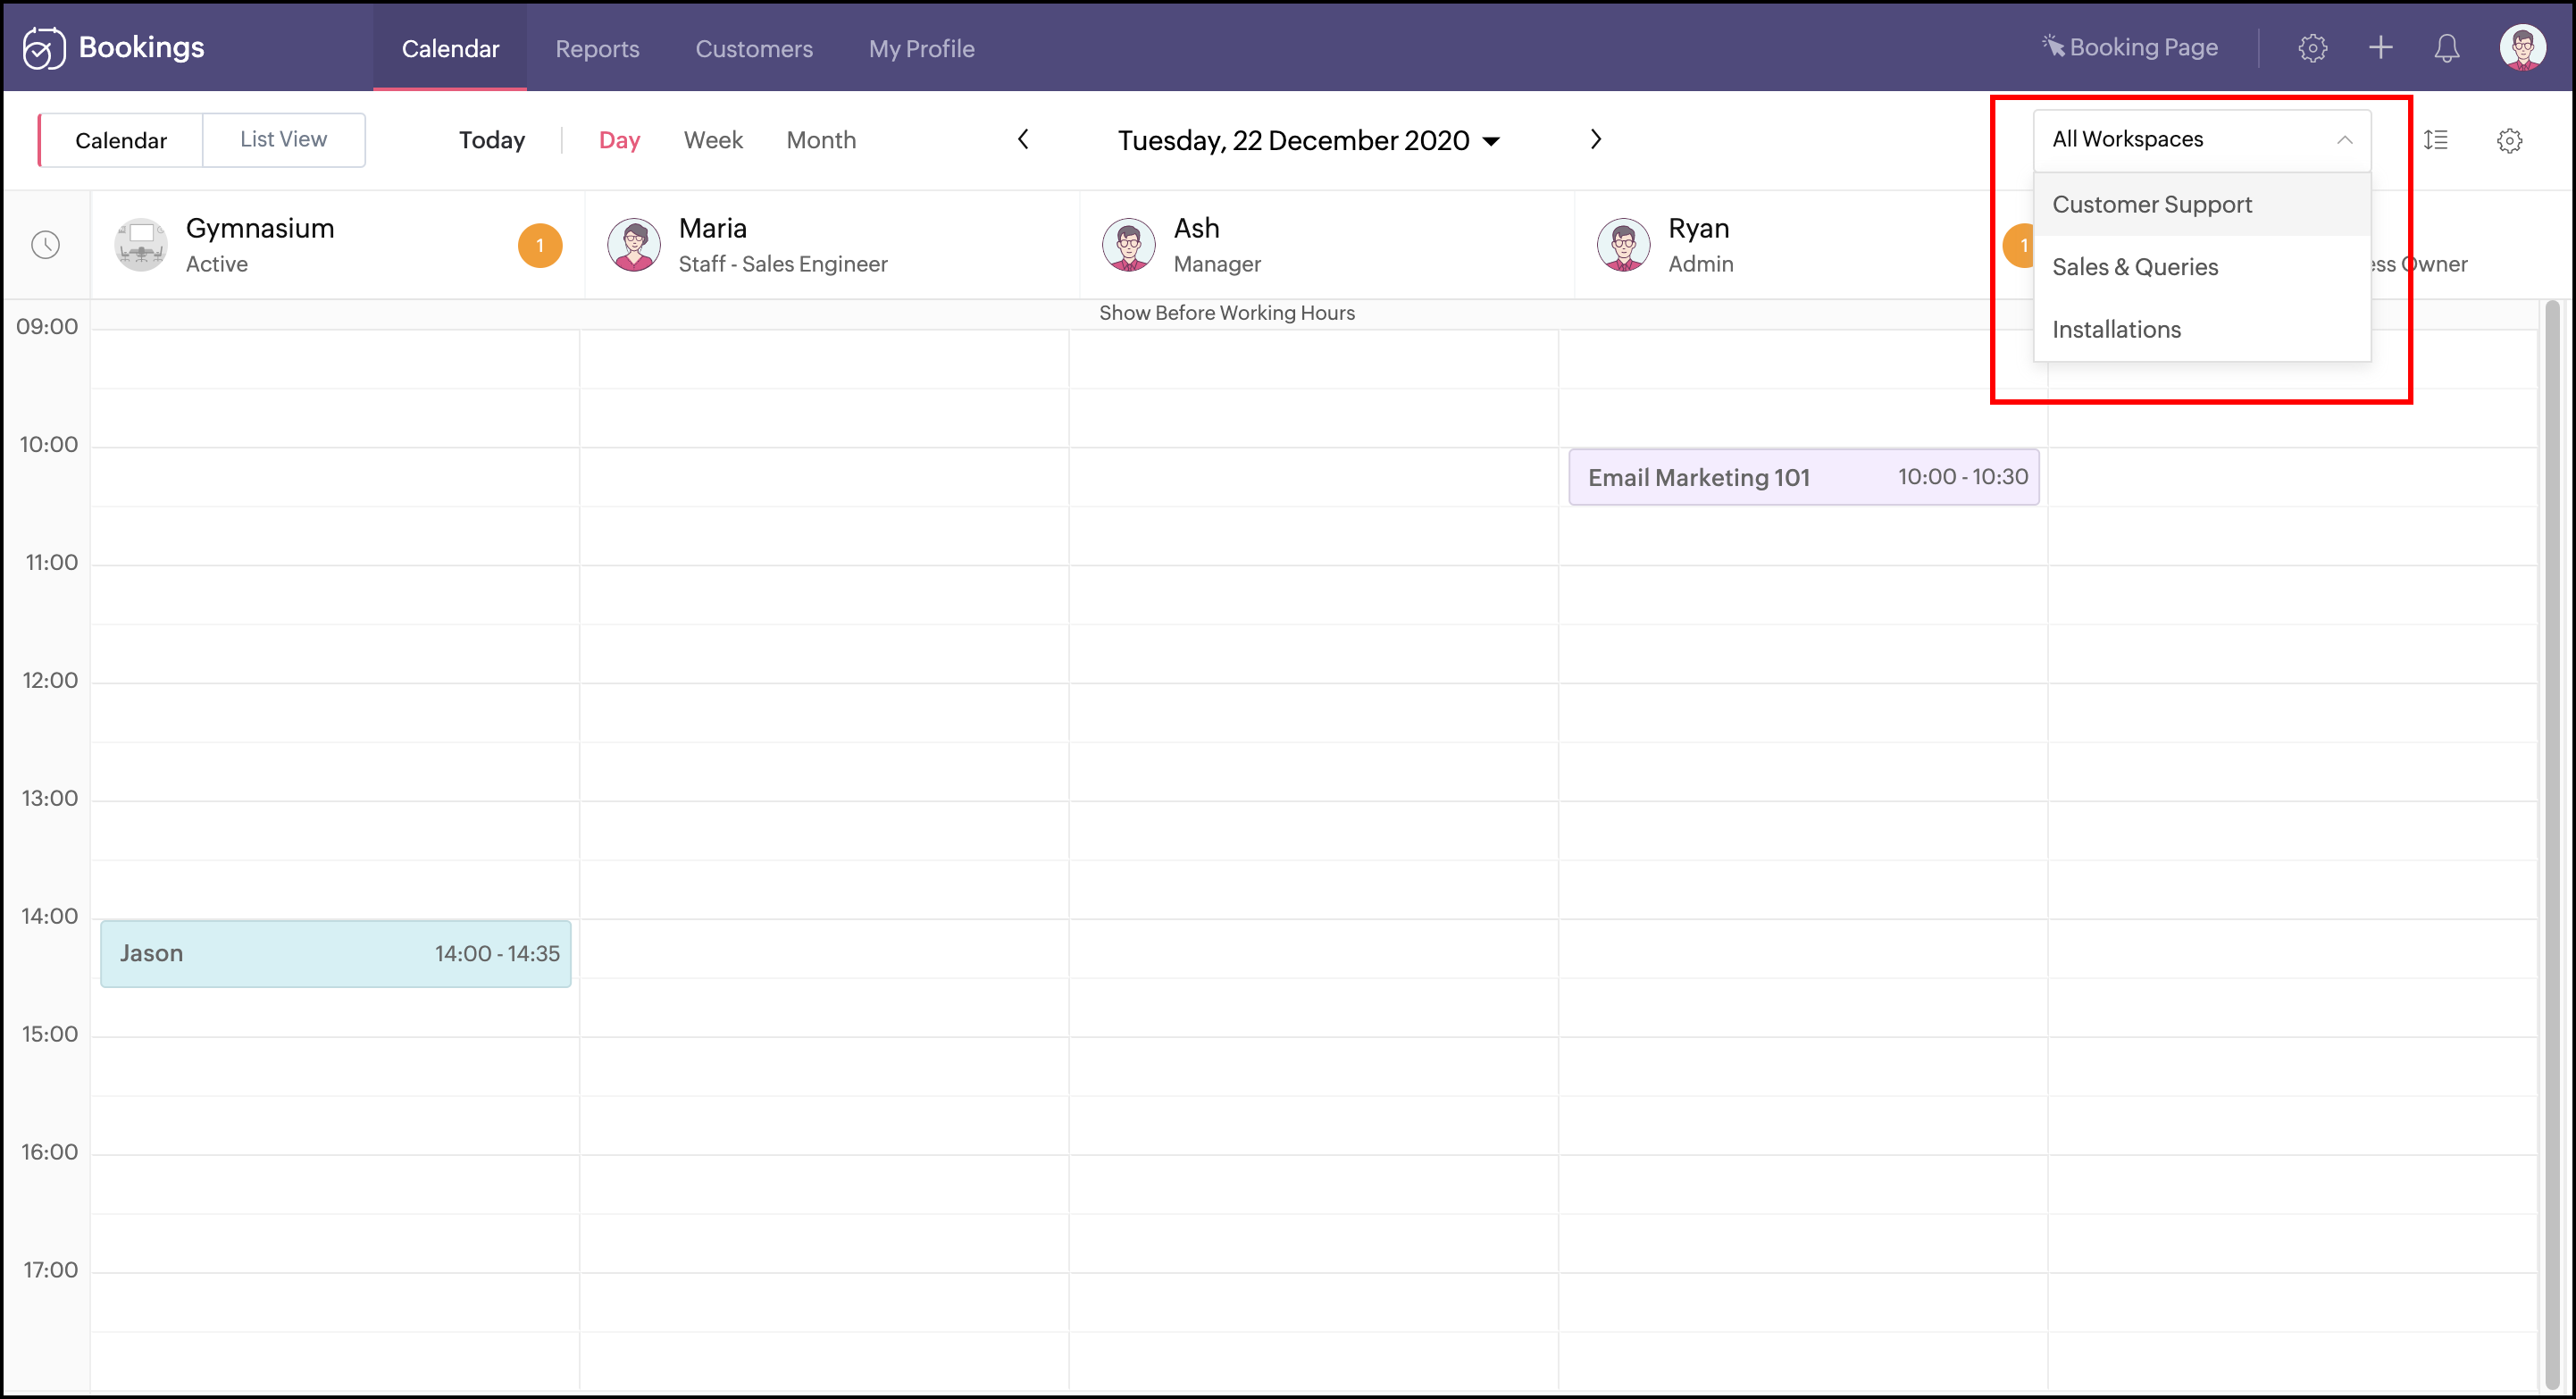
Task: Click the plus icon to add booking
Action: click(x=2380, y=48)
